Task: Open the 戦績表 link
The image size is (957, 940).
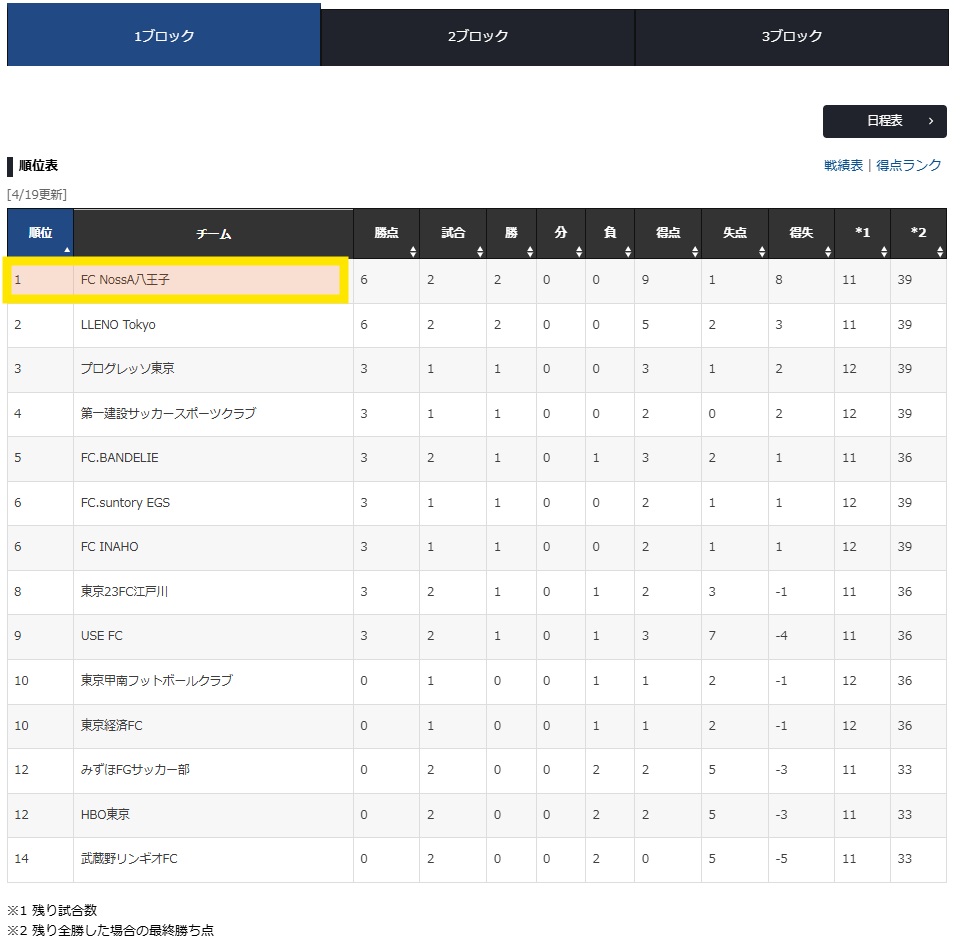Action: point(843,166)
